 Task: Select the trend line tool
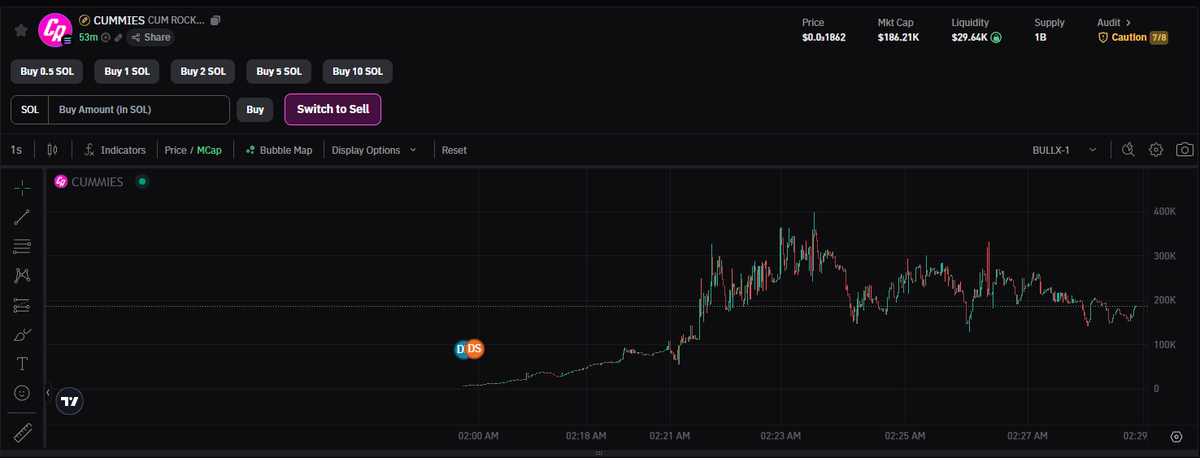22,216
